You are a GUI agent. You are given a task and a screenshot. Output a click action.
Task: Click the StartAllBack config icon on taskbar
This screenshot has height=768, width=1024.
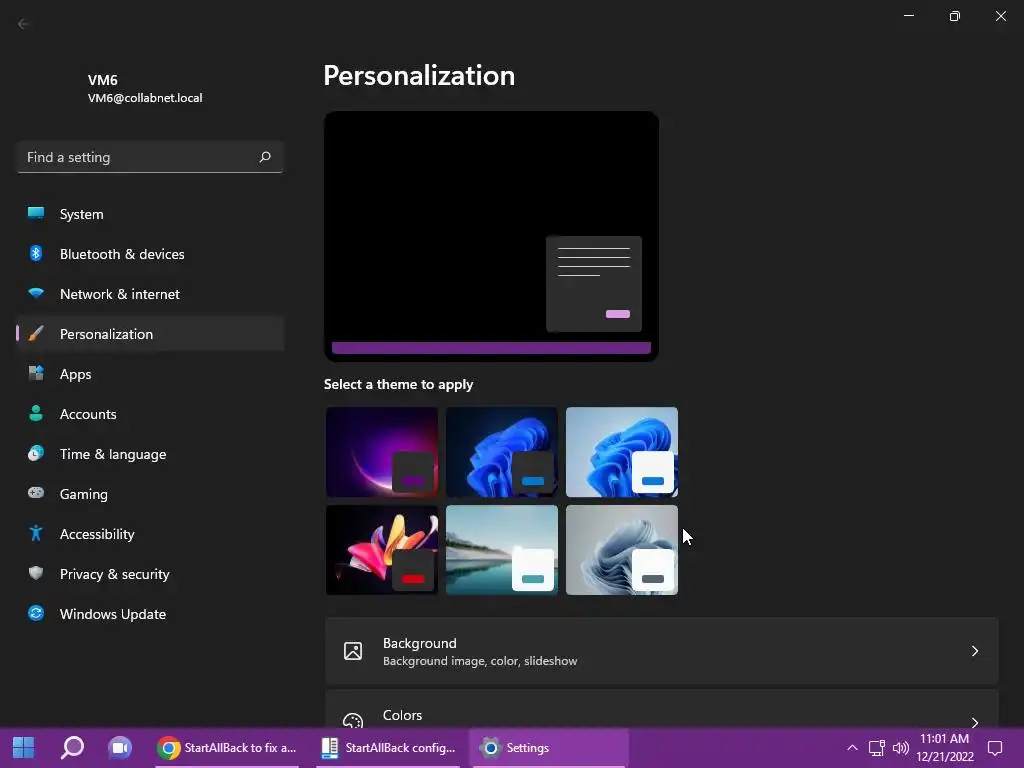point(330,748)
